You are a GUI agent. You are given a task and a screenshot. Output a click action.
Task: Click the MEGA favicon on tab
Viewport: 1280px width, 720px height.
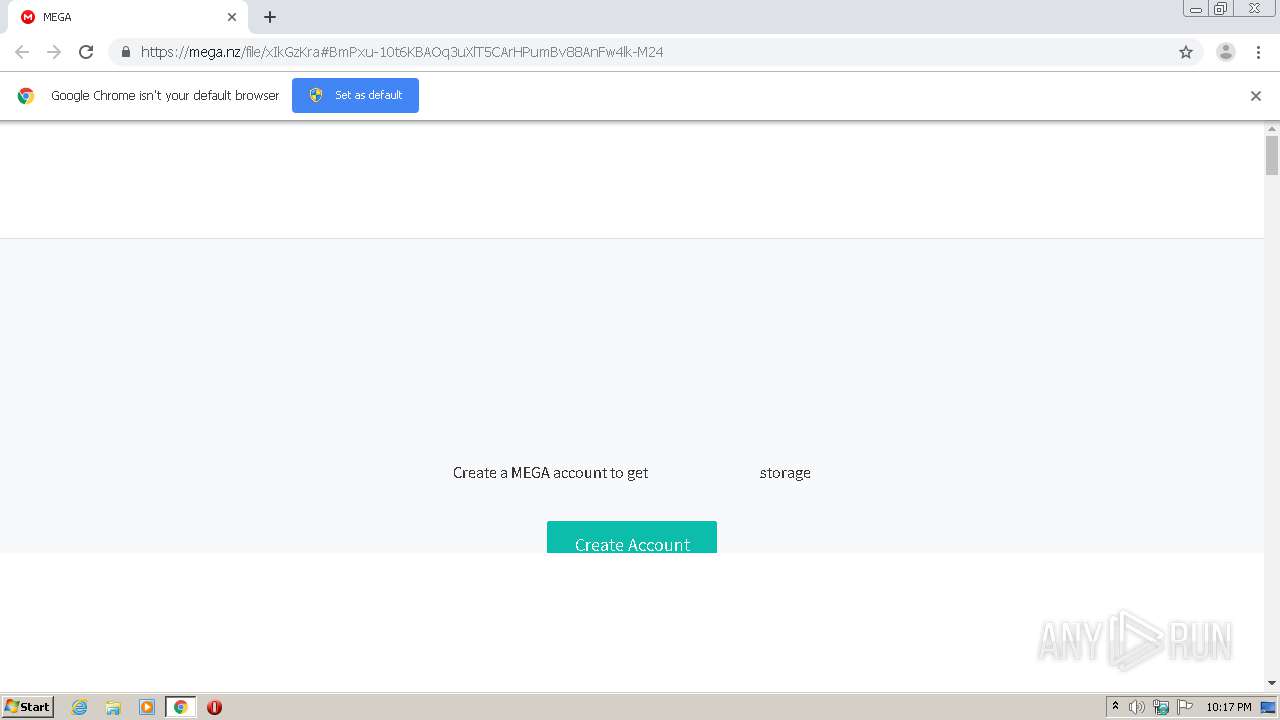point(28,17)
